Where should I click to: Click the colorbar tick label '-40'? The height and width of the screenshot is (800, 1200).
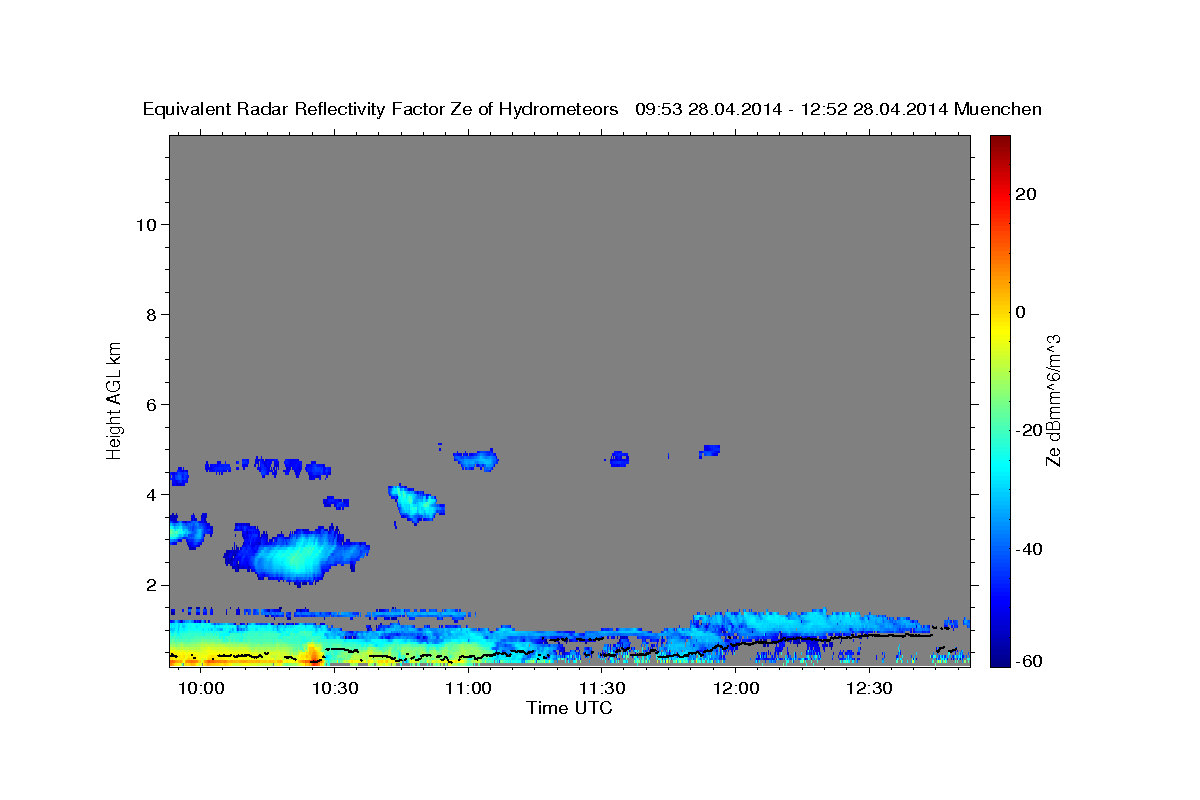(1028, 549)
